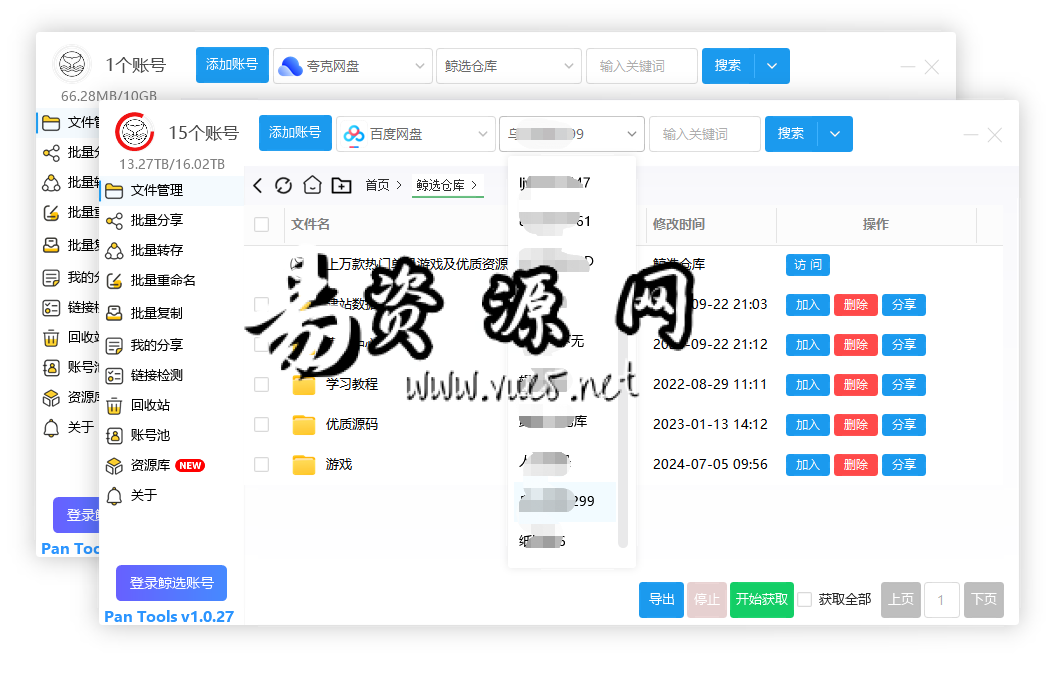Choose the account option ending in 299

tap(565, 502)
